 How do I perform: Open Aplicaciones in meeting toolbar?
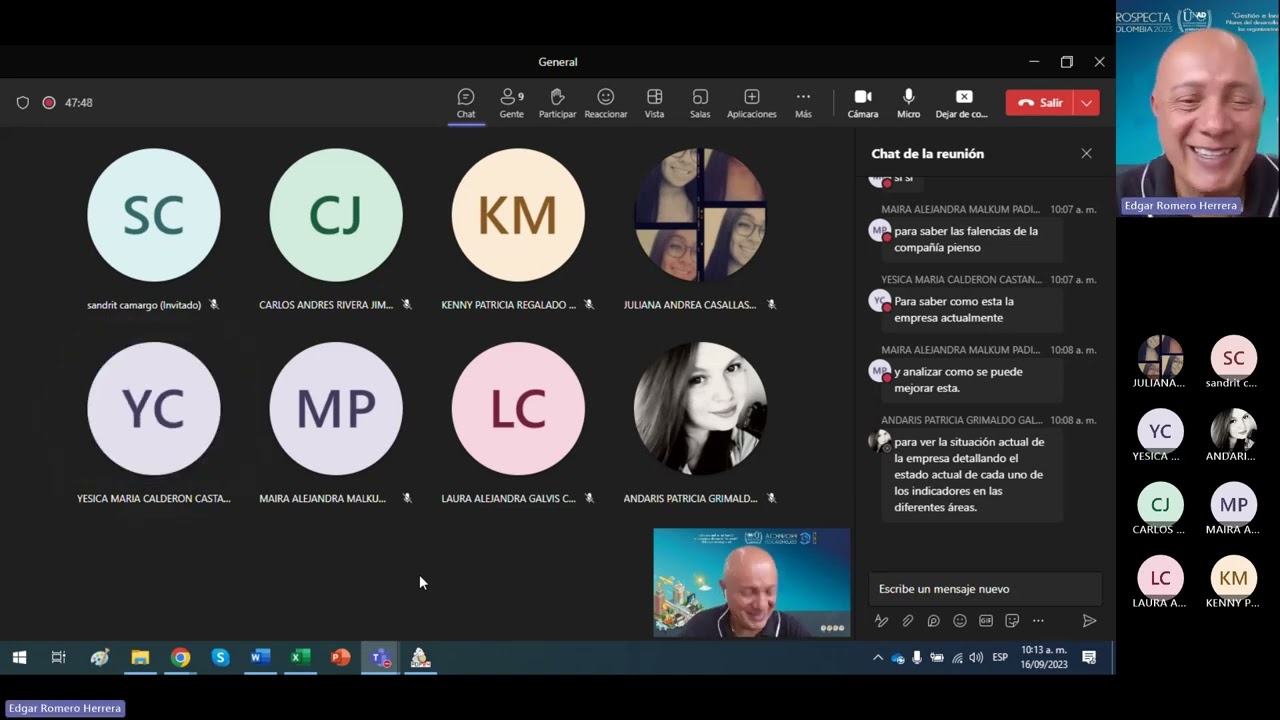pyautogui.click(x=752, y=103)
